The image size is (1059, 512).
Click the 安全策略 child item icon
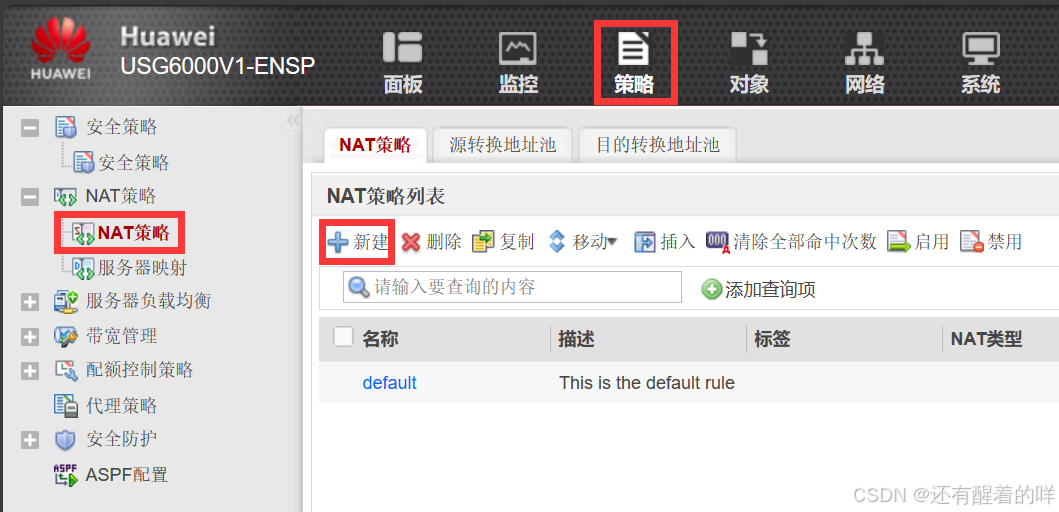tap(84, 162)
